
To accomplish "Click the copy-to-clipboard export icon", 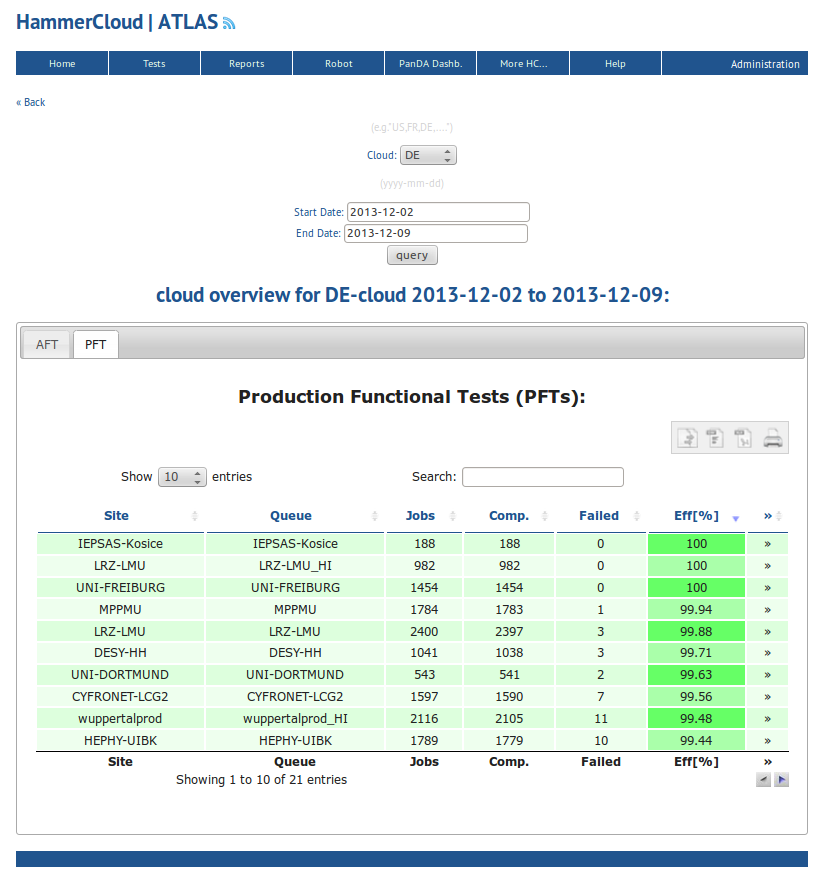I will click(687, 438).
